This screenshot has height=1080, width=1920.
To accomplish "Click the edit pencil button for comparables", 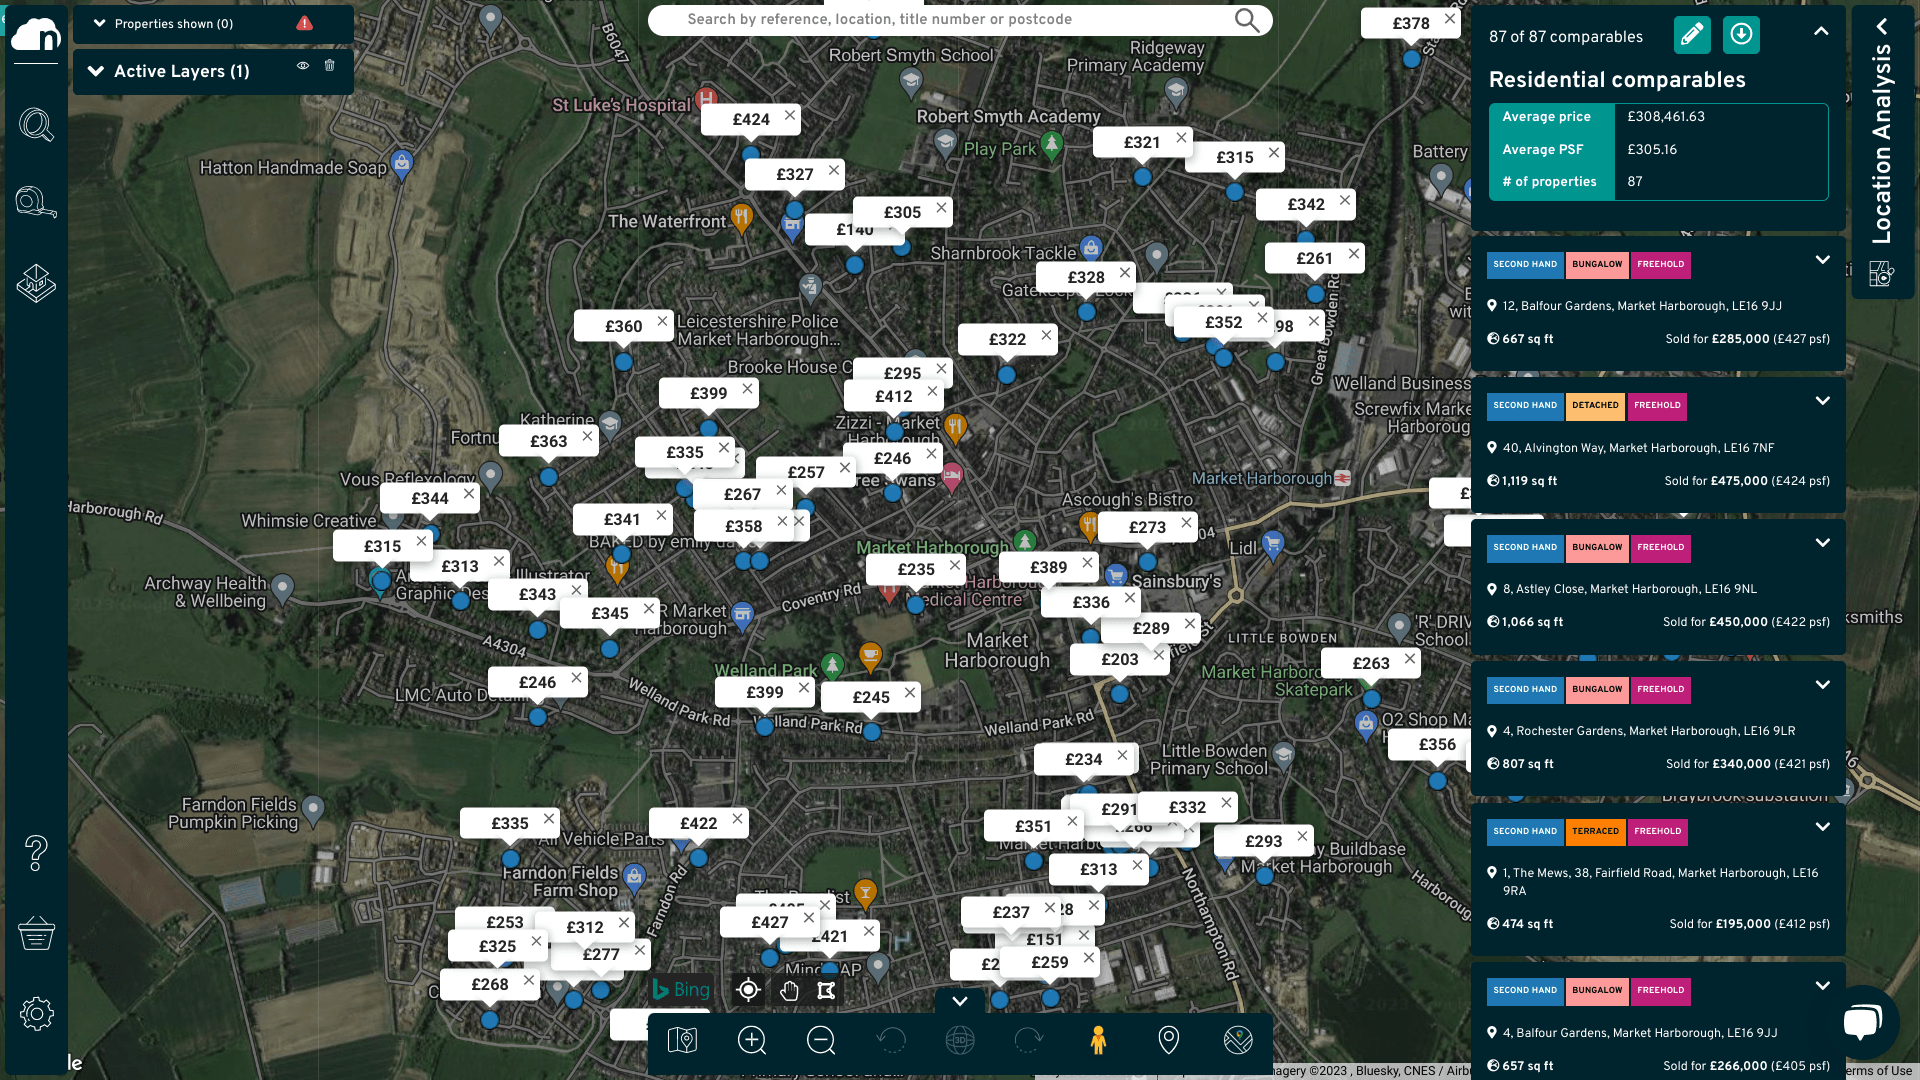I will pyautogui.click(x=1692, y=35).
